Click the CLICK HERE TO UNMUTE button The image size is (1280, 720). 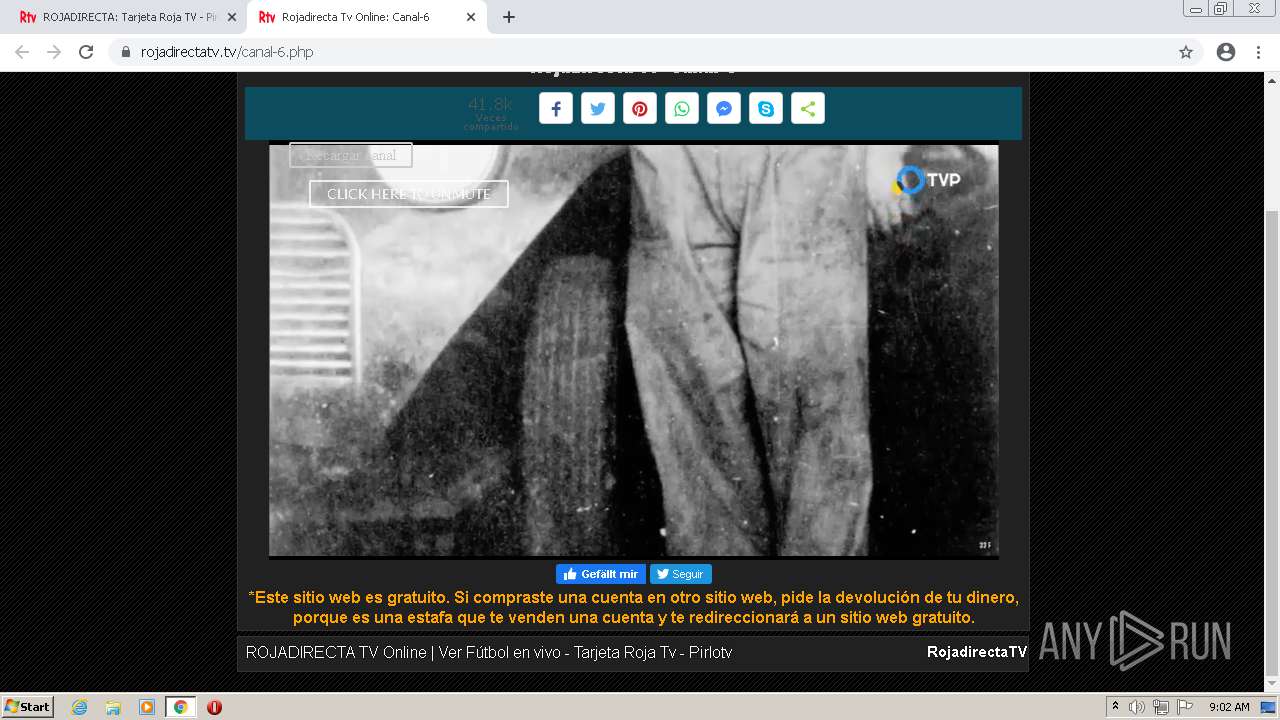click(409, 194)
